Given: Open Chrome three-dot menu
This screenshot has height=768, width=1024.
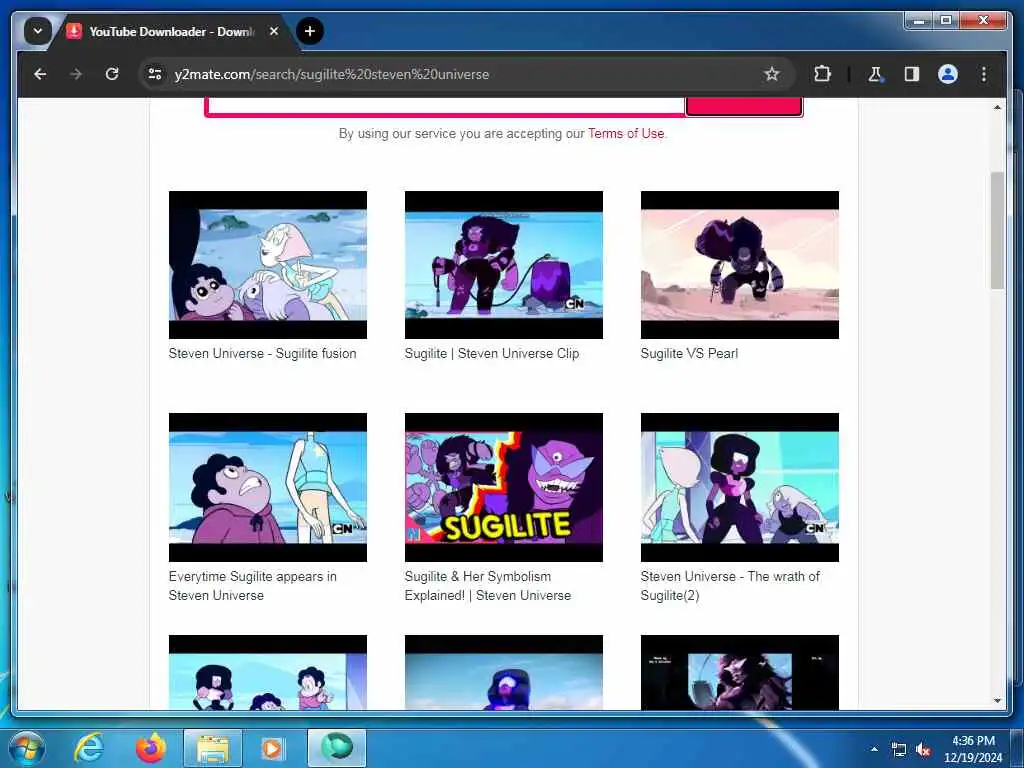Looking at the screenshot, I should (x=984, y=74).
